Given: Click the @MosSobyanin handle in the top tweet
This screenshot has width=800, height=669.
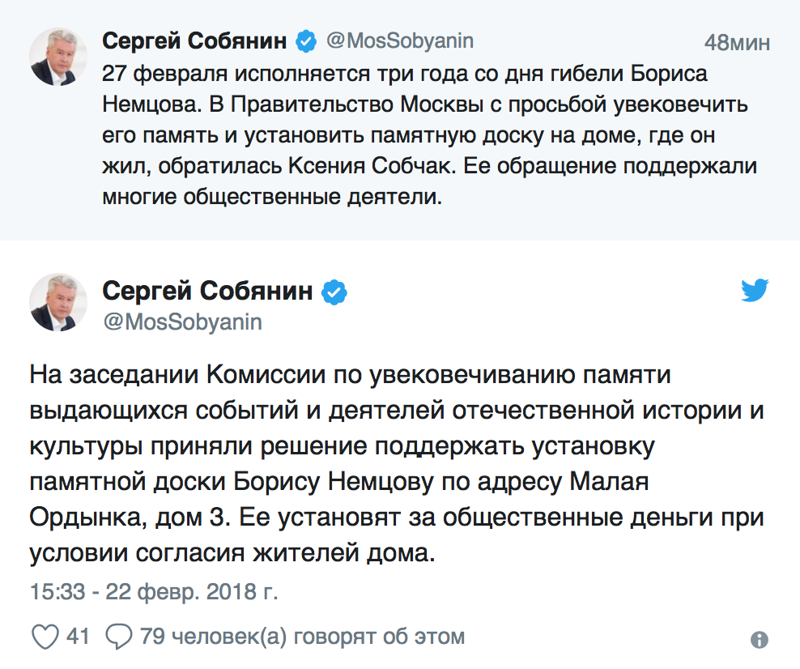Looking at the screenshot, I should [x=400, y=42].
